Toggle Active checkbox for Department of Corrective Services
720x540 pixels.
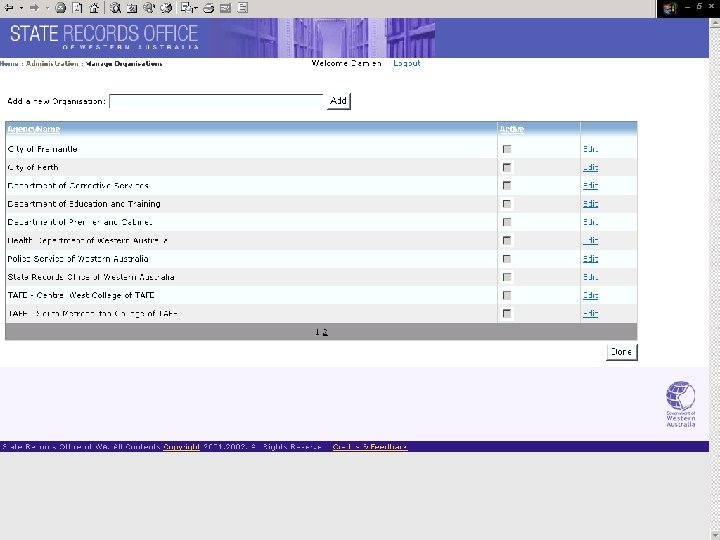[507, 186]
